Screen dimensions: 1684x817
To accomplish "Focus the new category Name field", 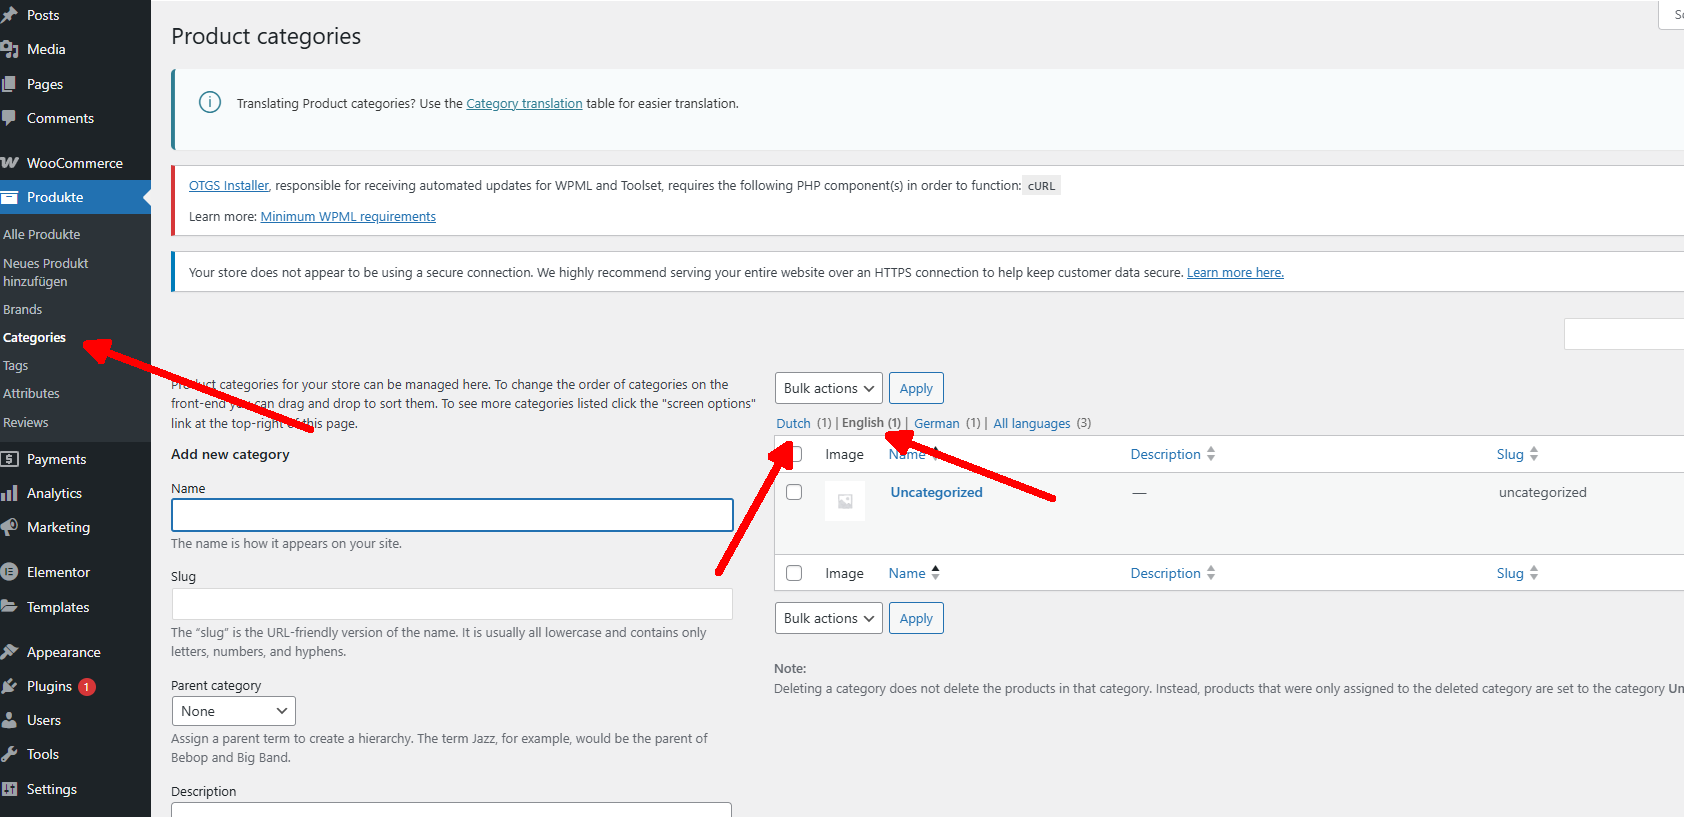I will (x=452, y=515).
